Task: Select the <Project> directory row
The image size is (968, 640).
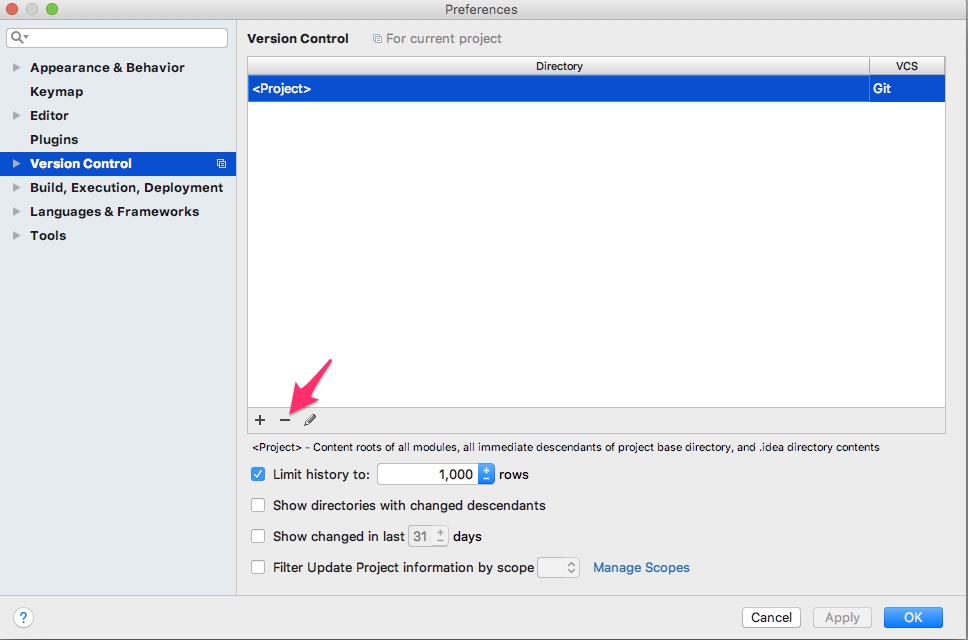Action: pyautogui.click(x=558, y=88)
